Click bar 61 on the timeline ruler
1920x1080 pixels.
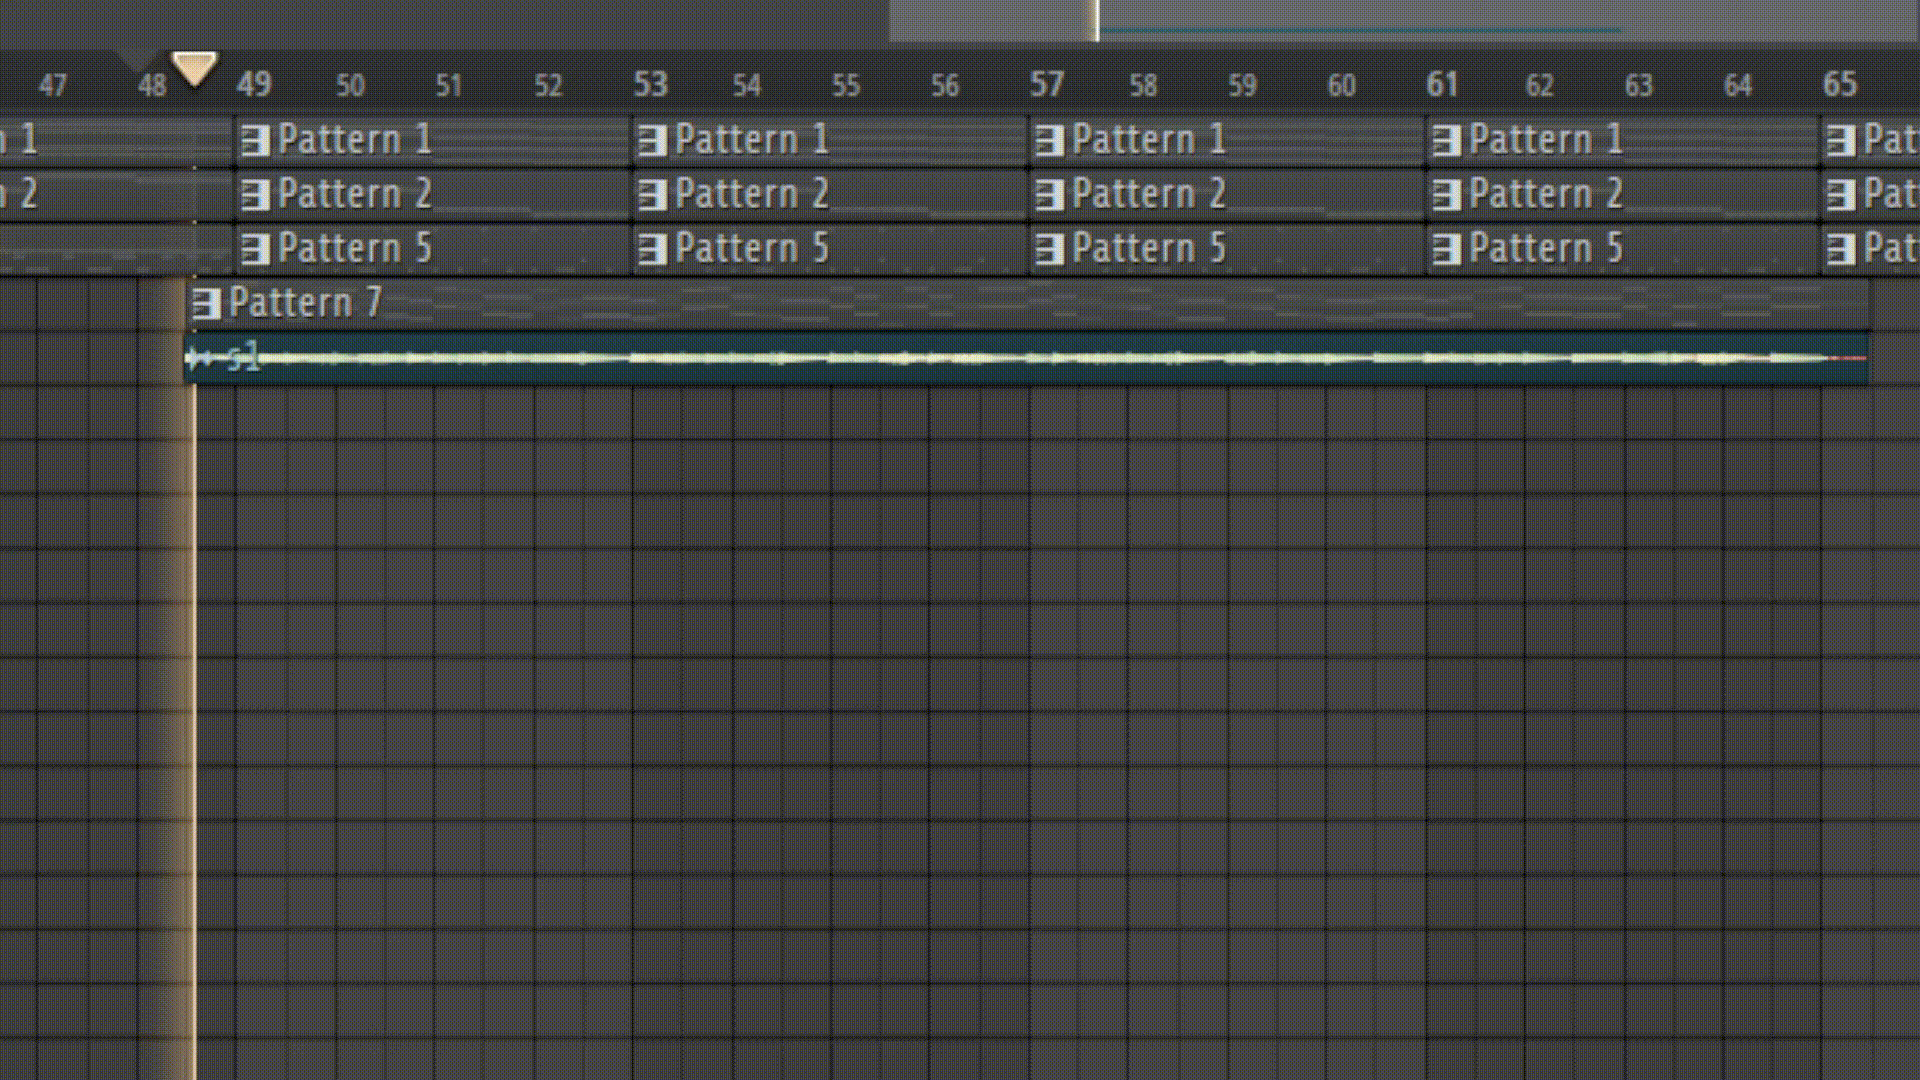point(1442,84)
